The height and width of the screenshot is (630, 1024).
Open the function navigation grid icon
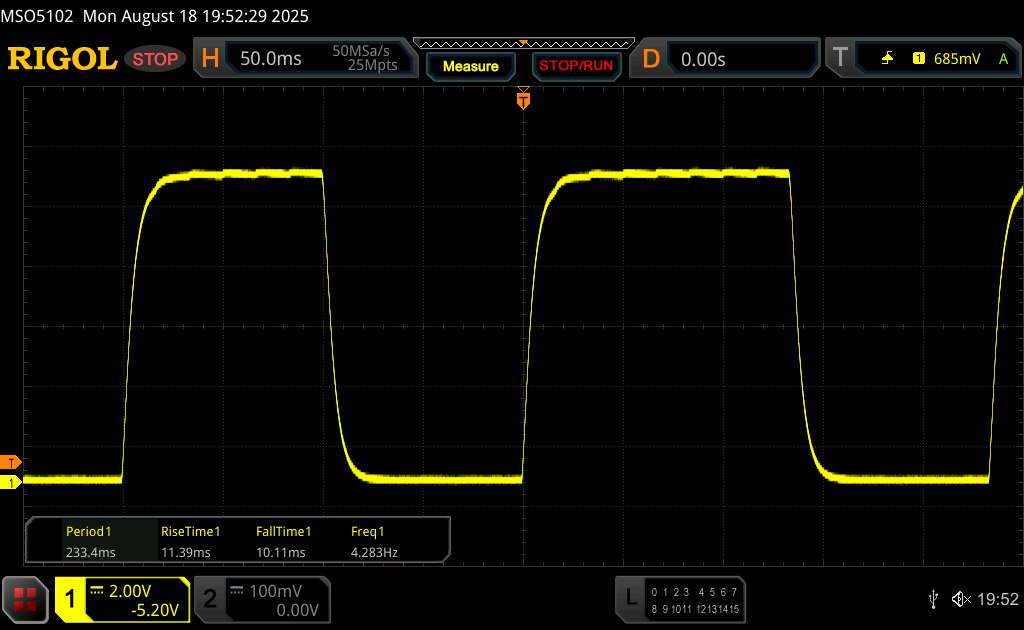click(26, 598)
